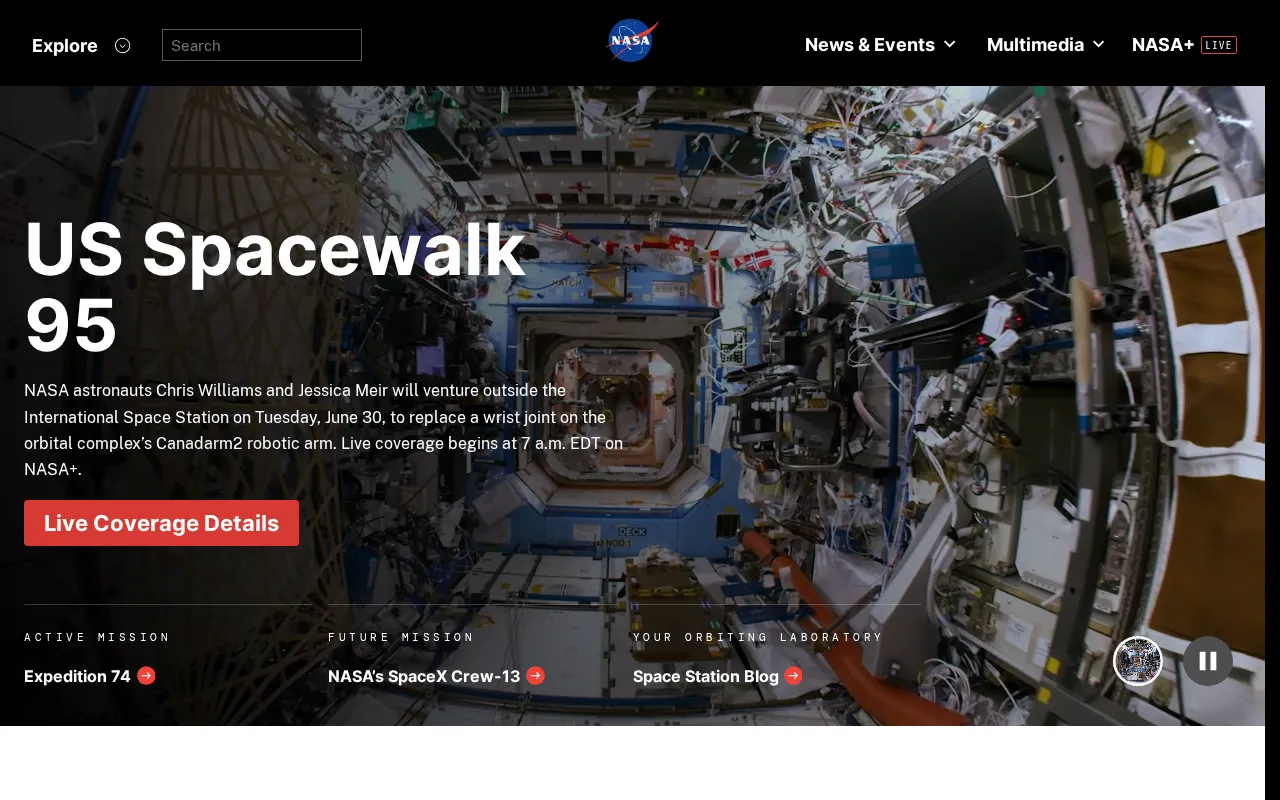Click the red arrow beside Space Station Blog
This screenshot has height=800, width=1280.
(x=793, y=676)
